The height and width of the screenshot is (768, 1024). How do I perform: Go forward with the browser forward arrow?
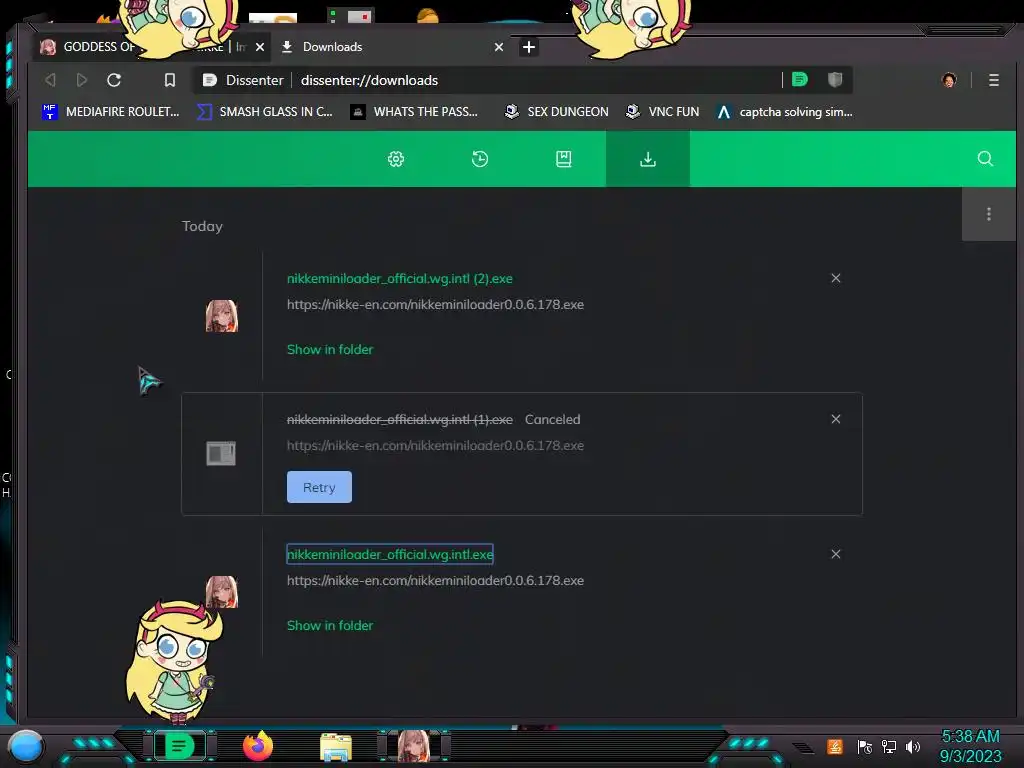[82, 80]
